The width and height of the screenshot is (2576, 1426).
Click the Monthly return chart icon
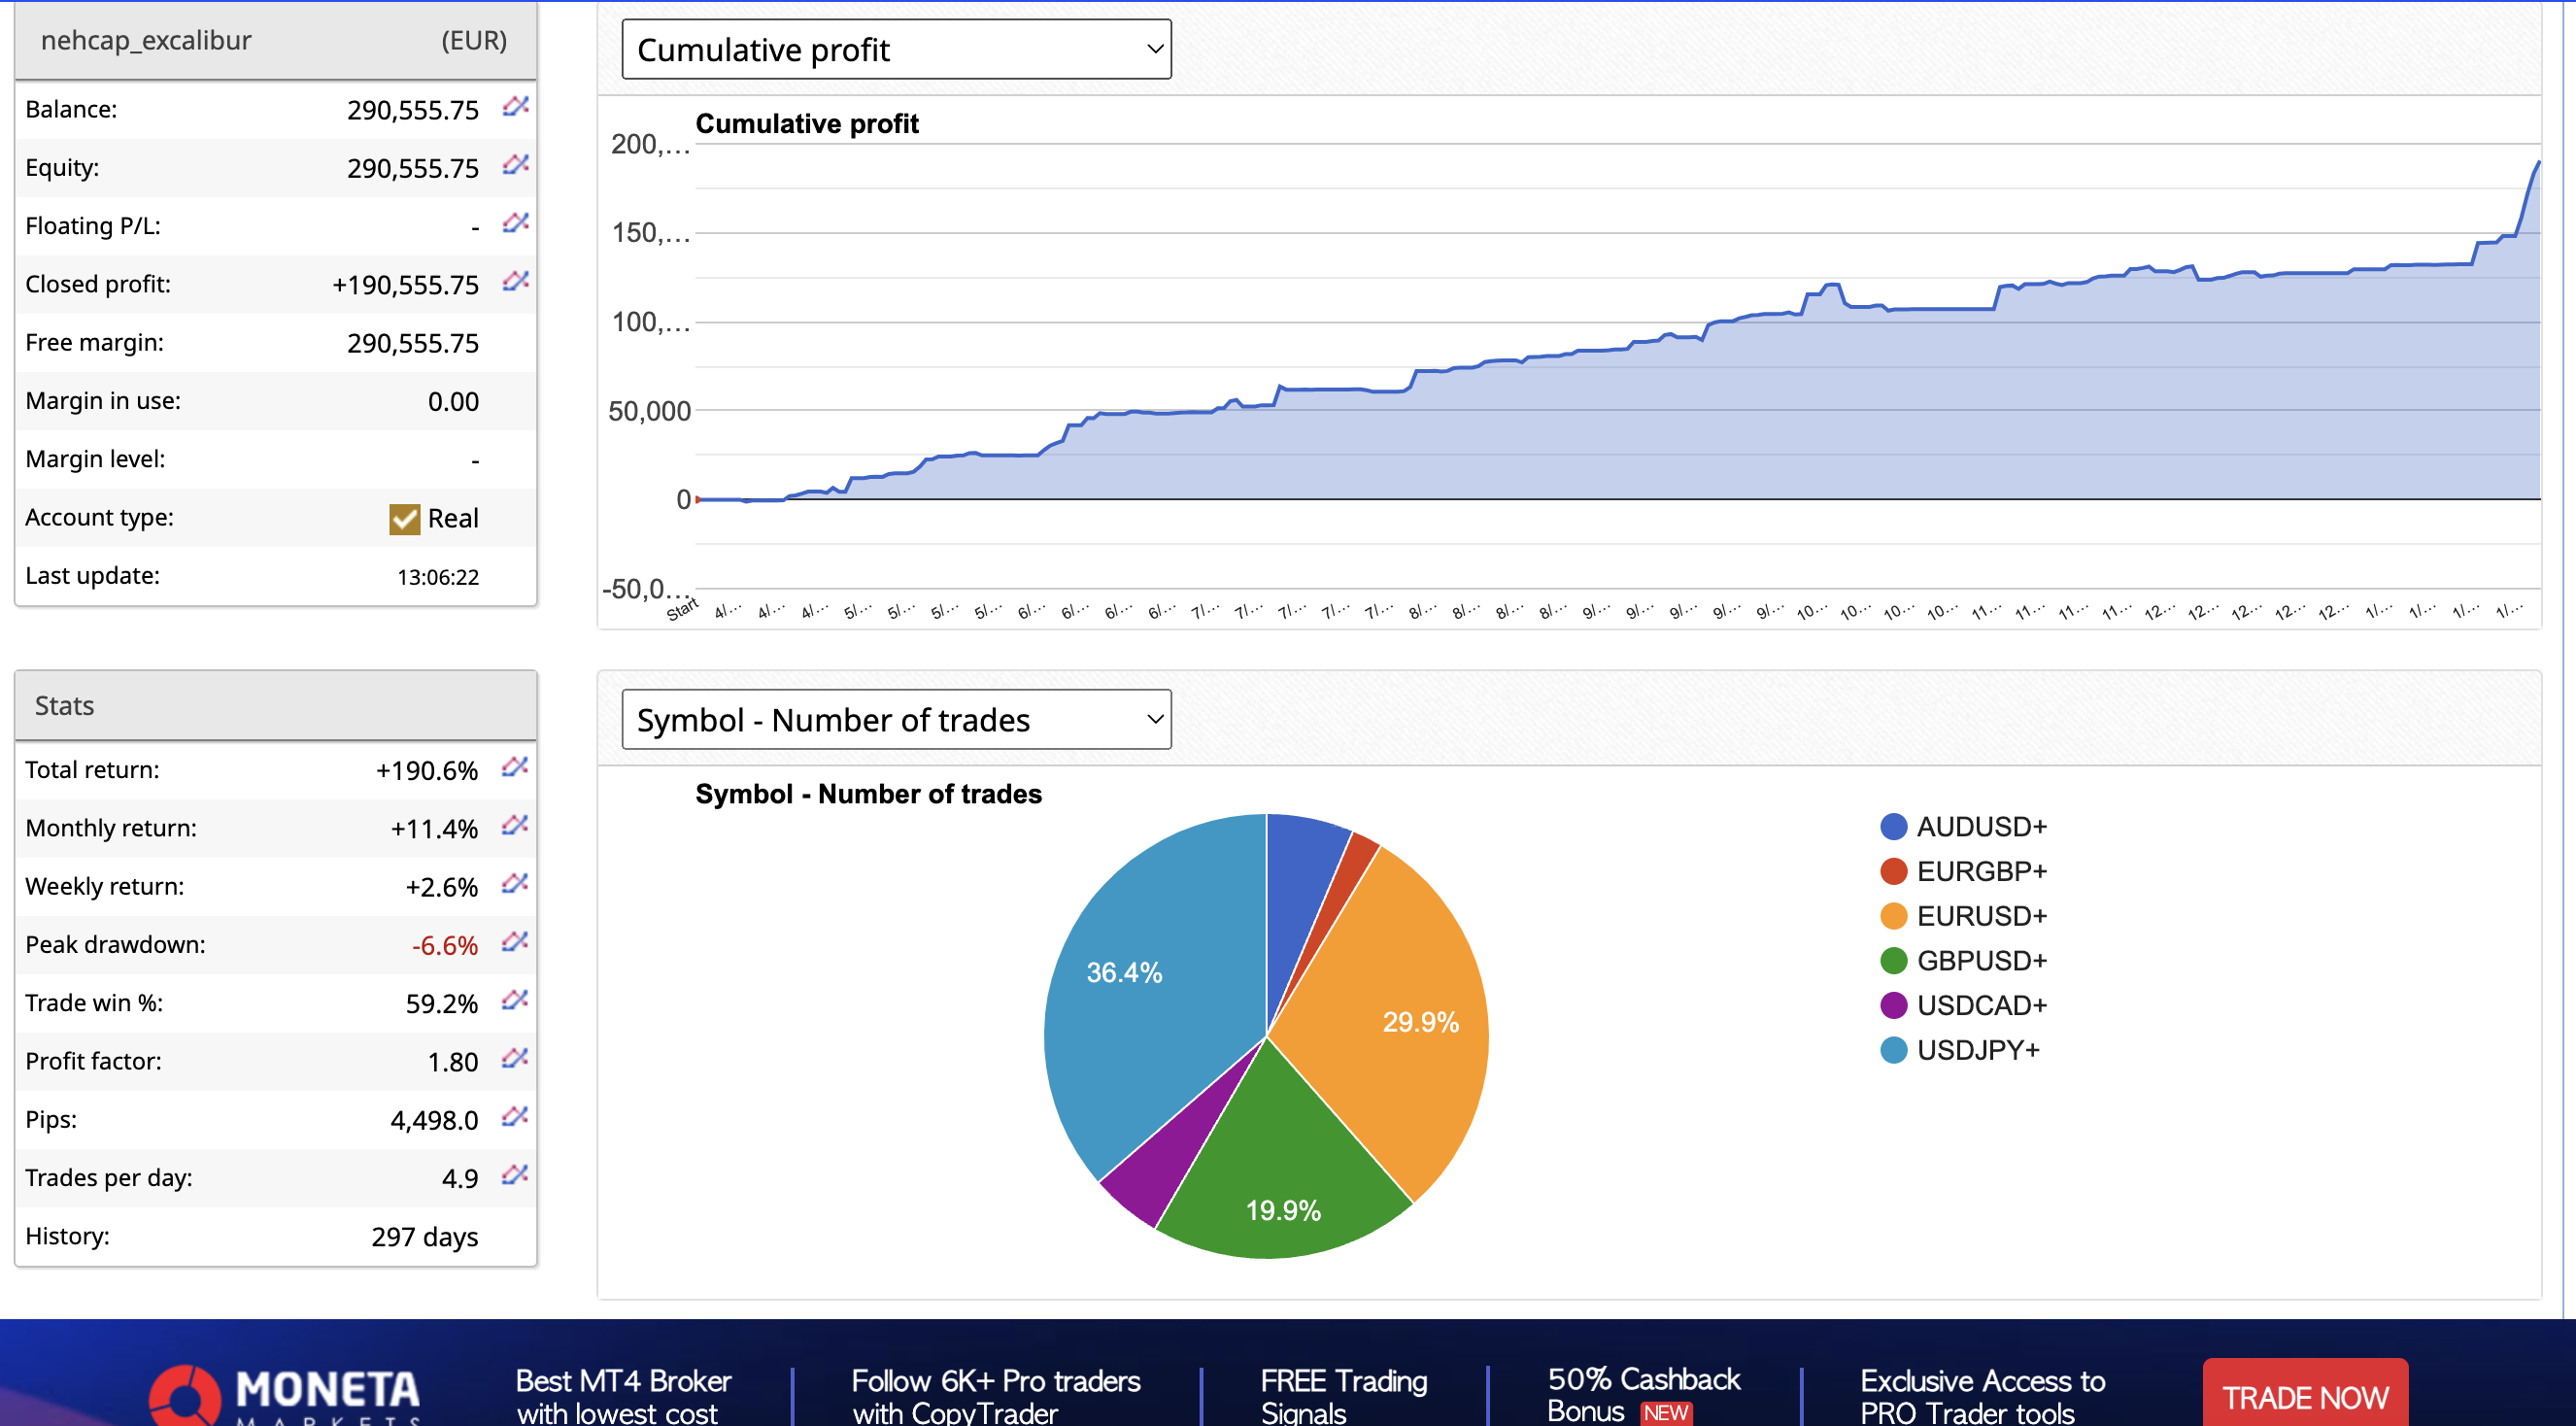click(x=515, y=825)
